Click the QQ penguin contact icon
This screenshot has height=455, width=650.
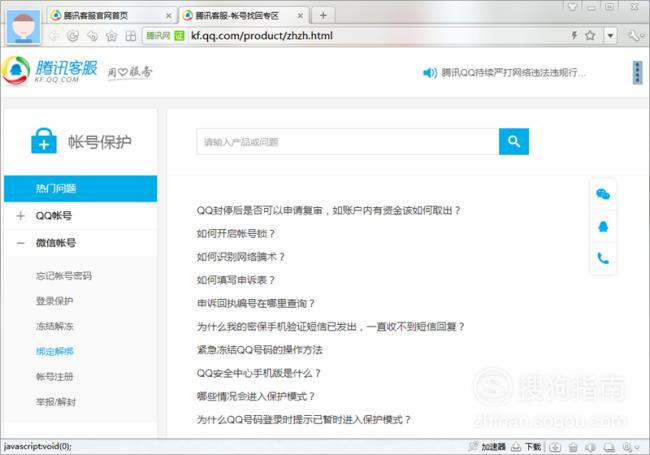pyautogui.click(x=603, y=227)
